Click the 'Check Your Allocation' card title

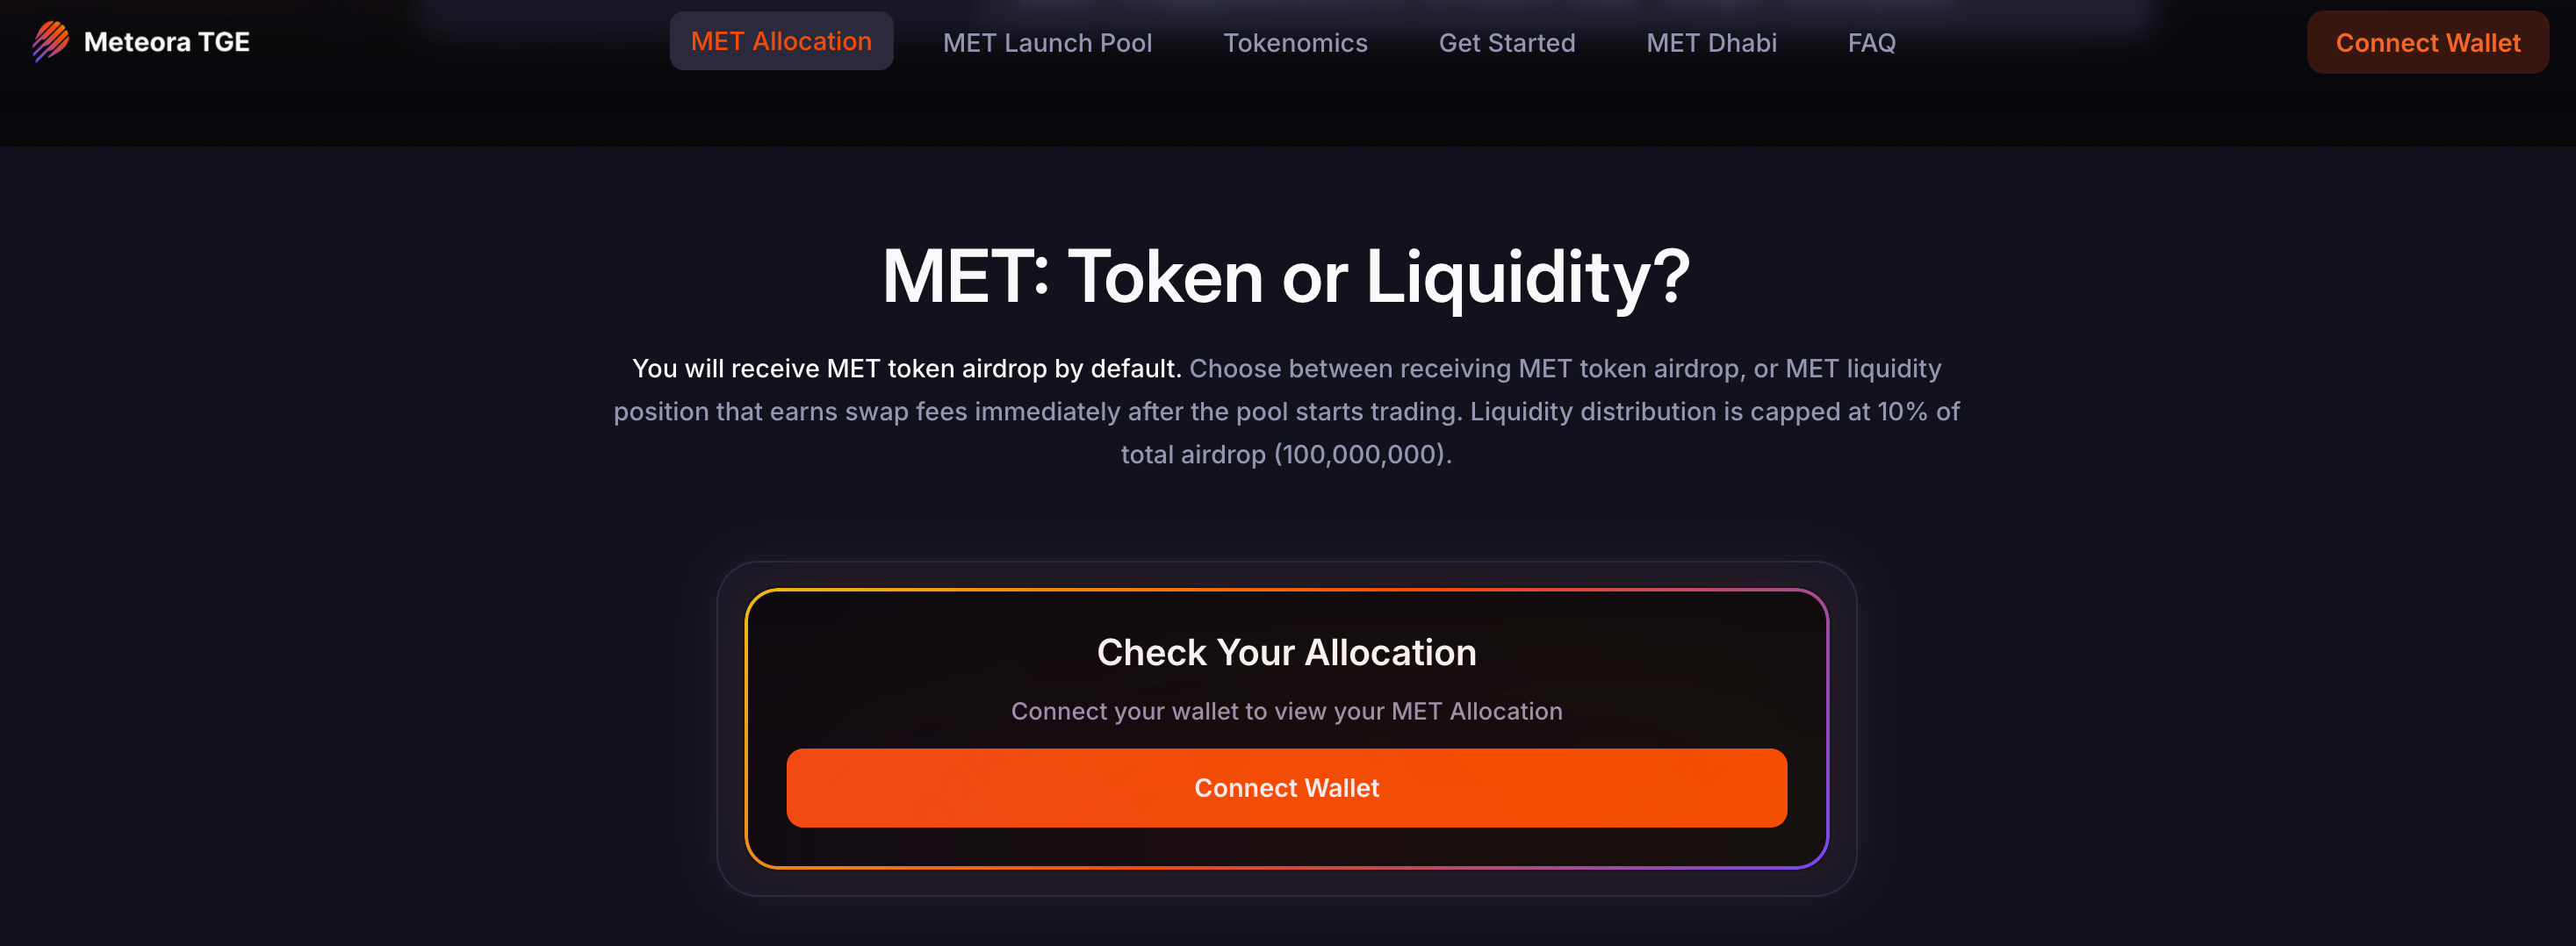coord(1286,652)
